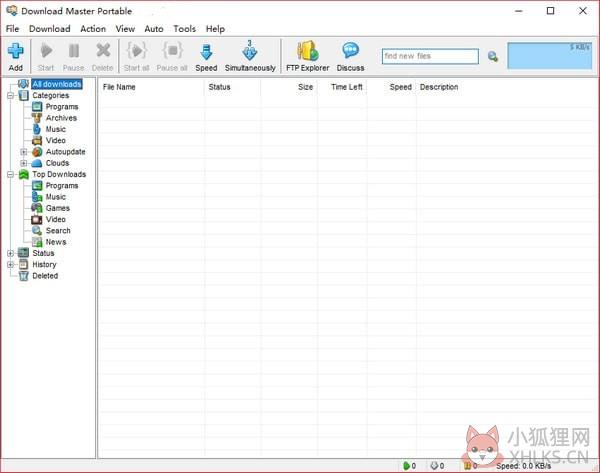Expand the History tree node
Viewport: 600px width, 473px height.
tap(10, 264)
